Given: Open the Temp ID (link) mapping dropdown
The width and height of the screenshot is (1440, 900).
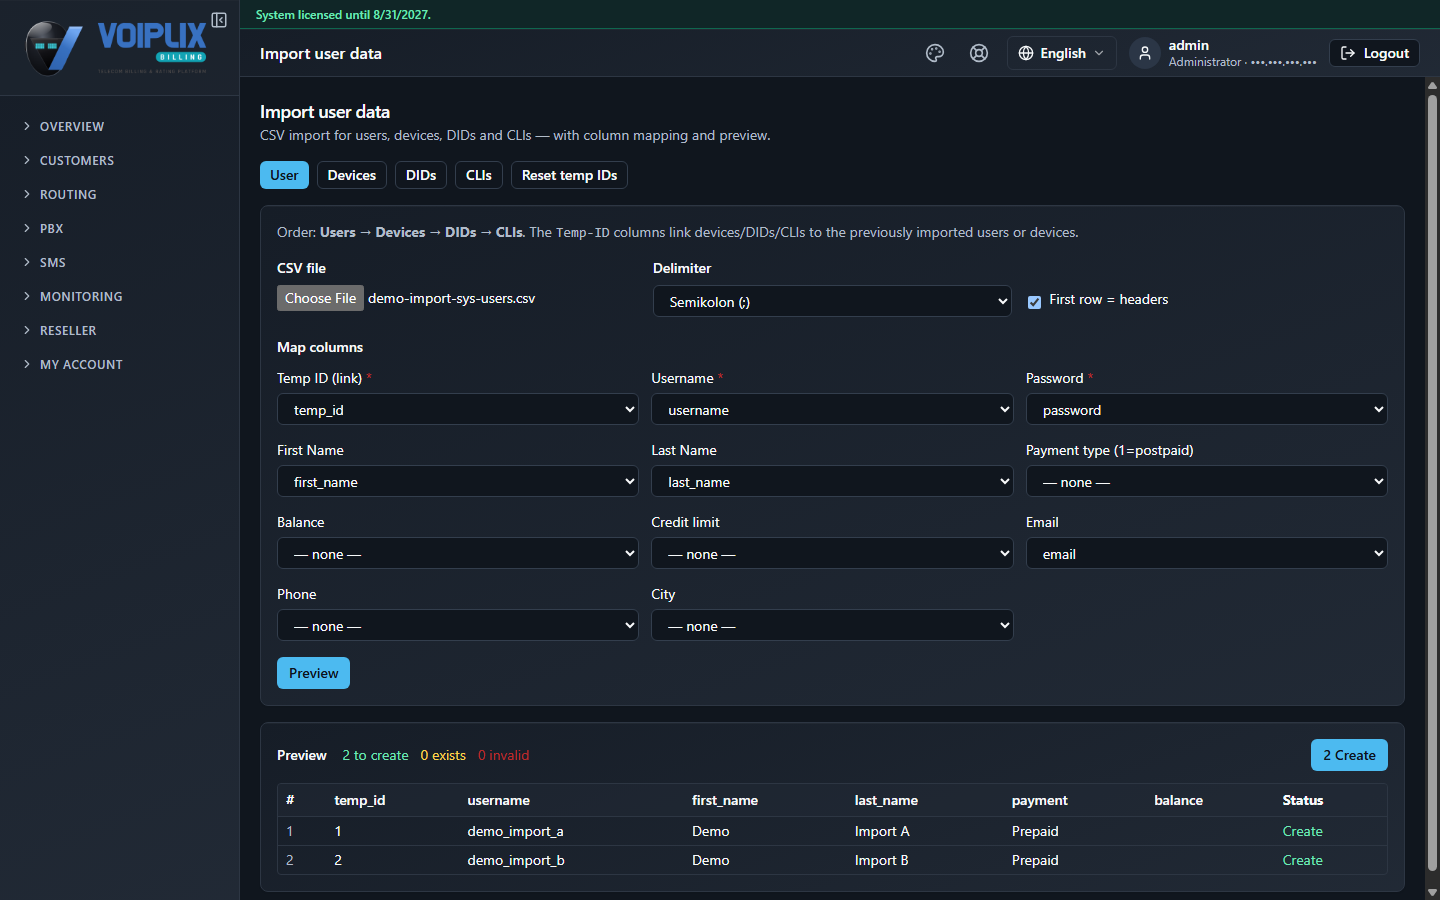Looking at the screenshot, I should [x=458, y=409].
